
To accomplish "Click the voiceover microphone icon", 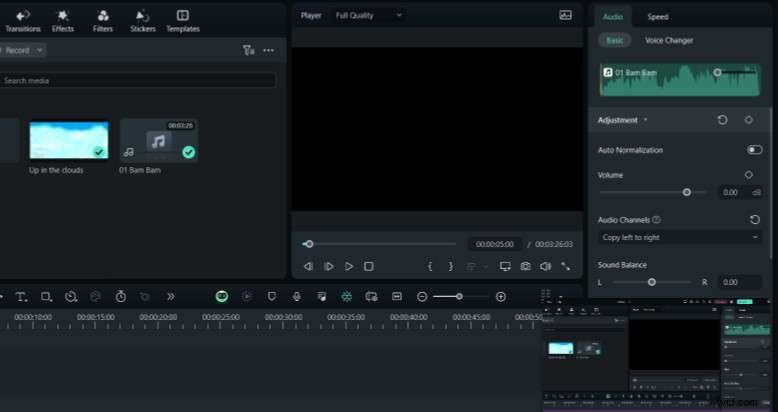I will tap(296, 297).
